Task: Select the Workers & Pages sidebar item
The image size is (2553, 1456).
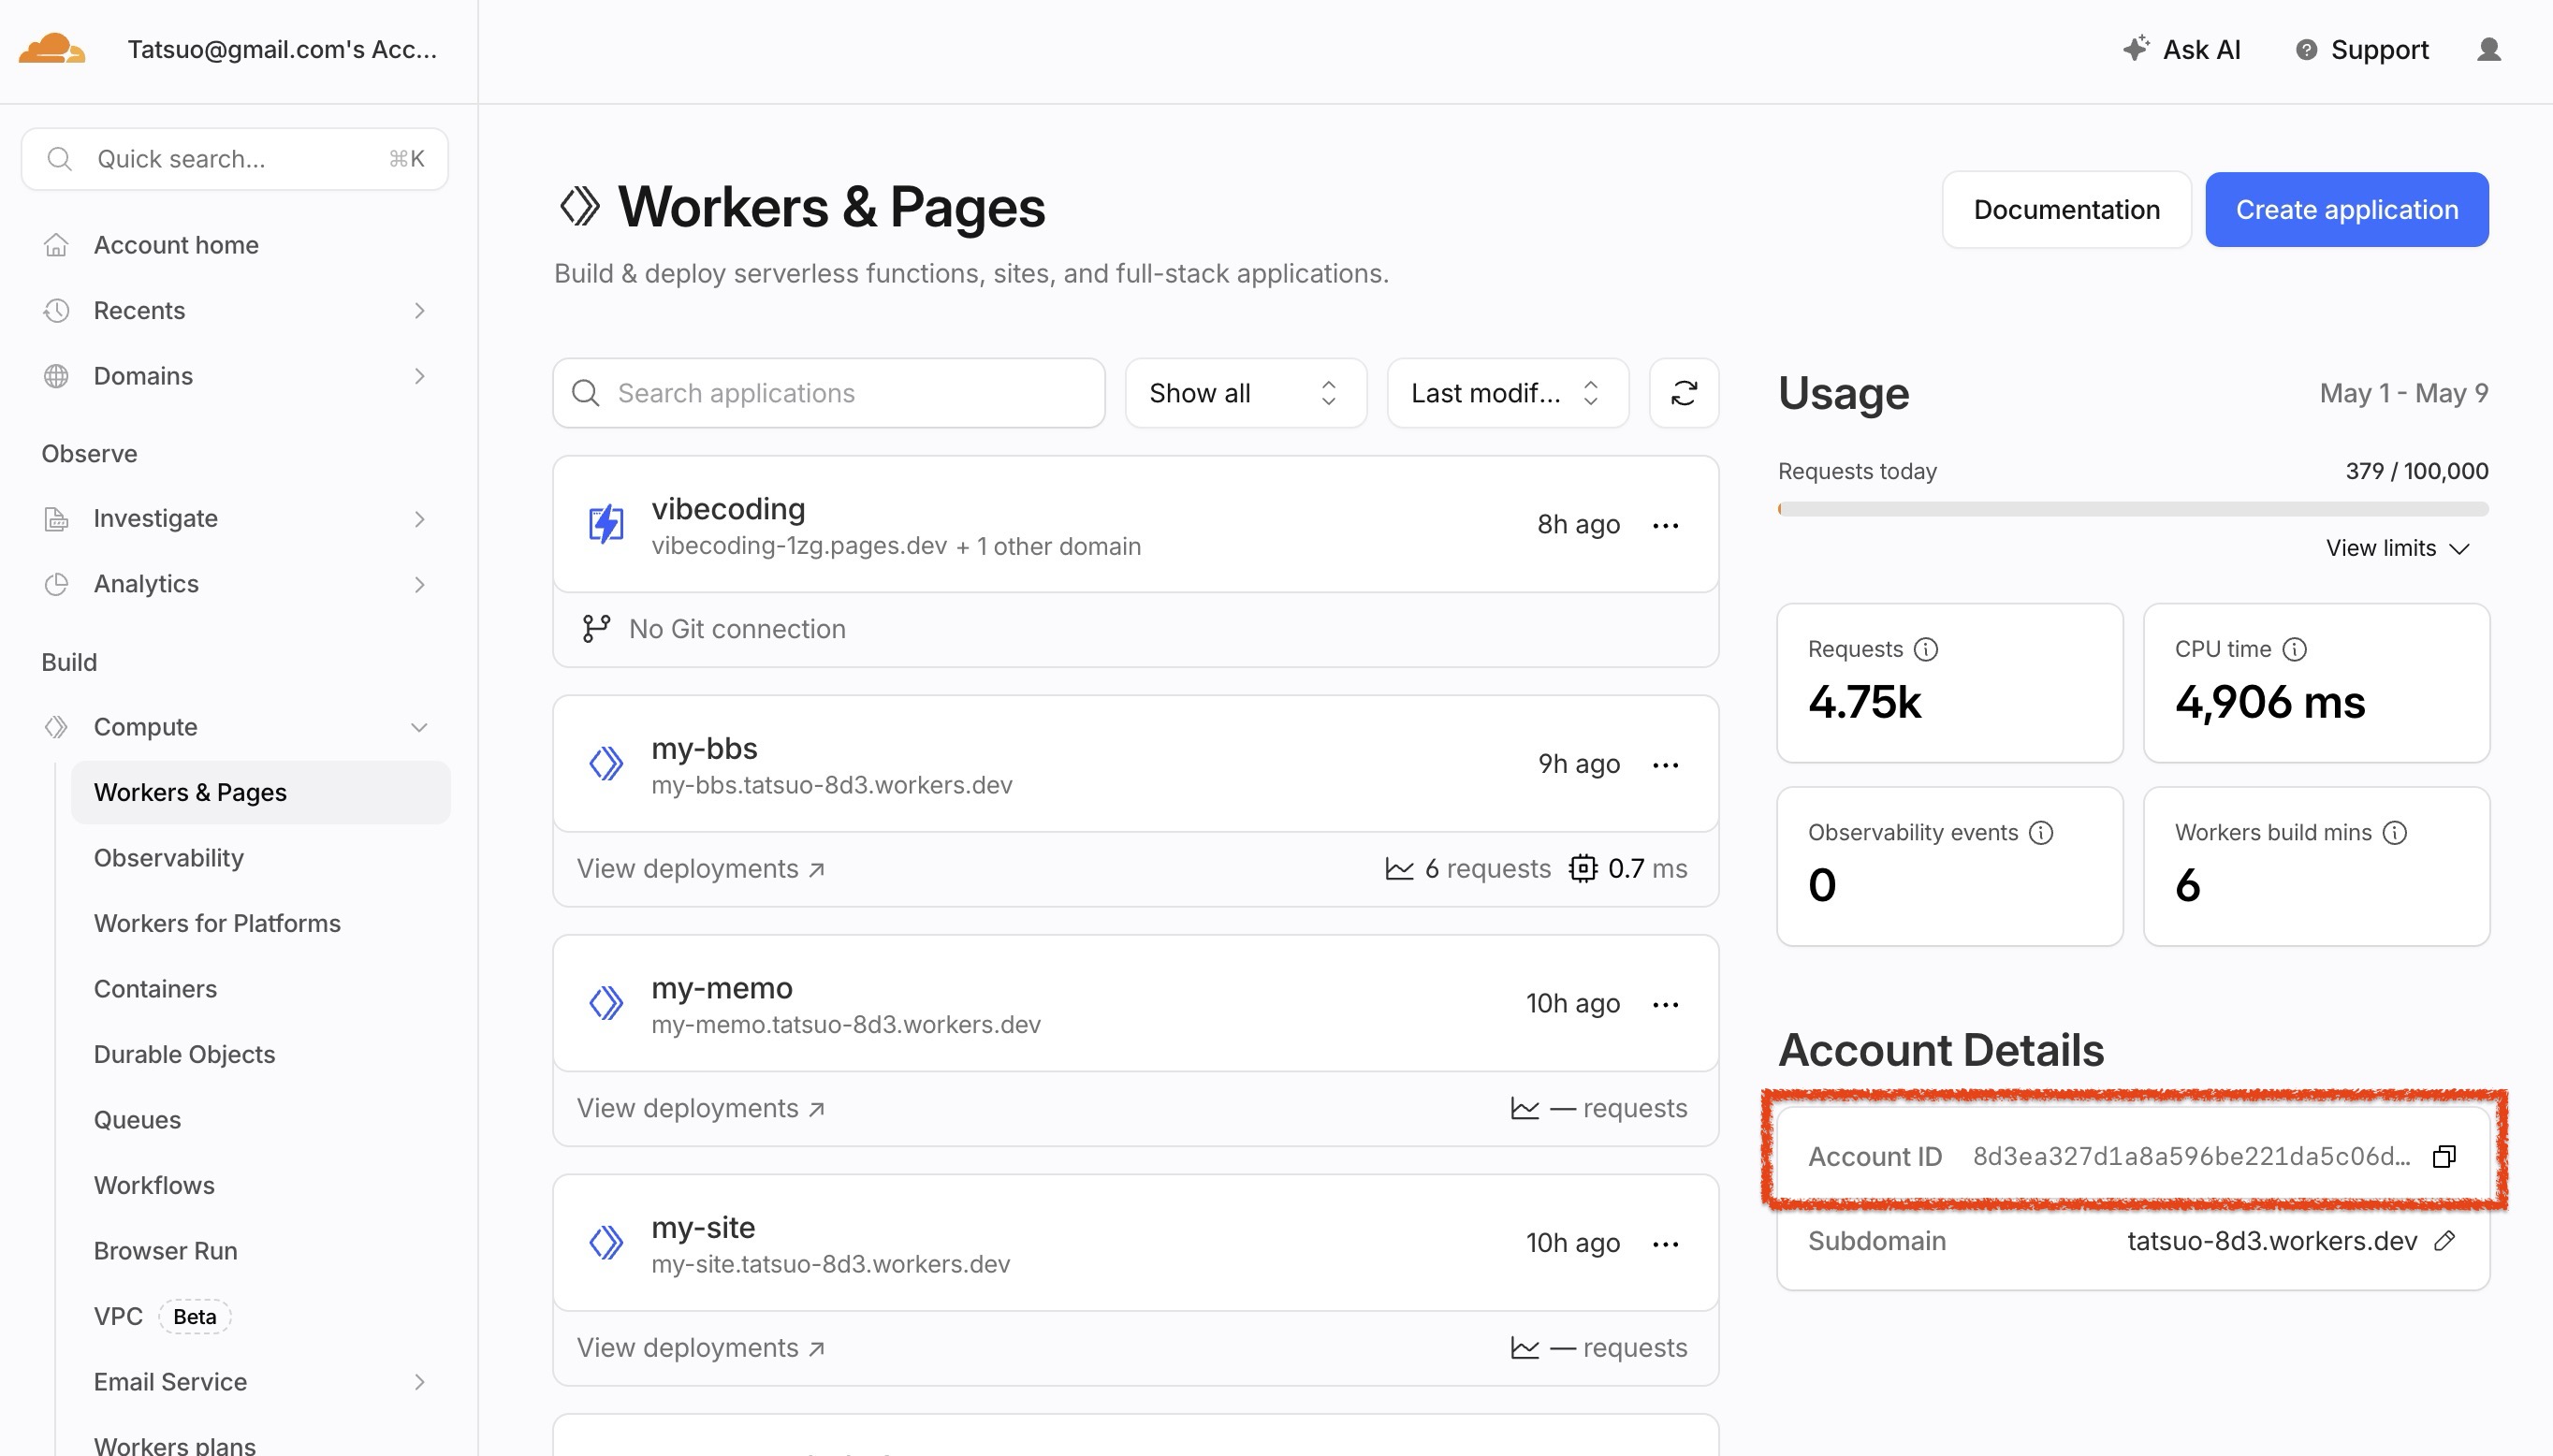Action: click(261, 793)
